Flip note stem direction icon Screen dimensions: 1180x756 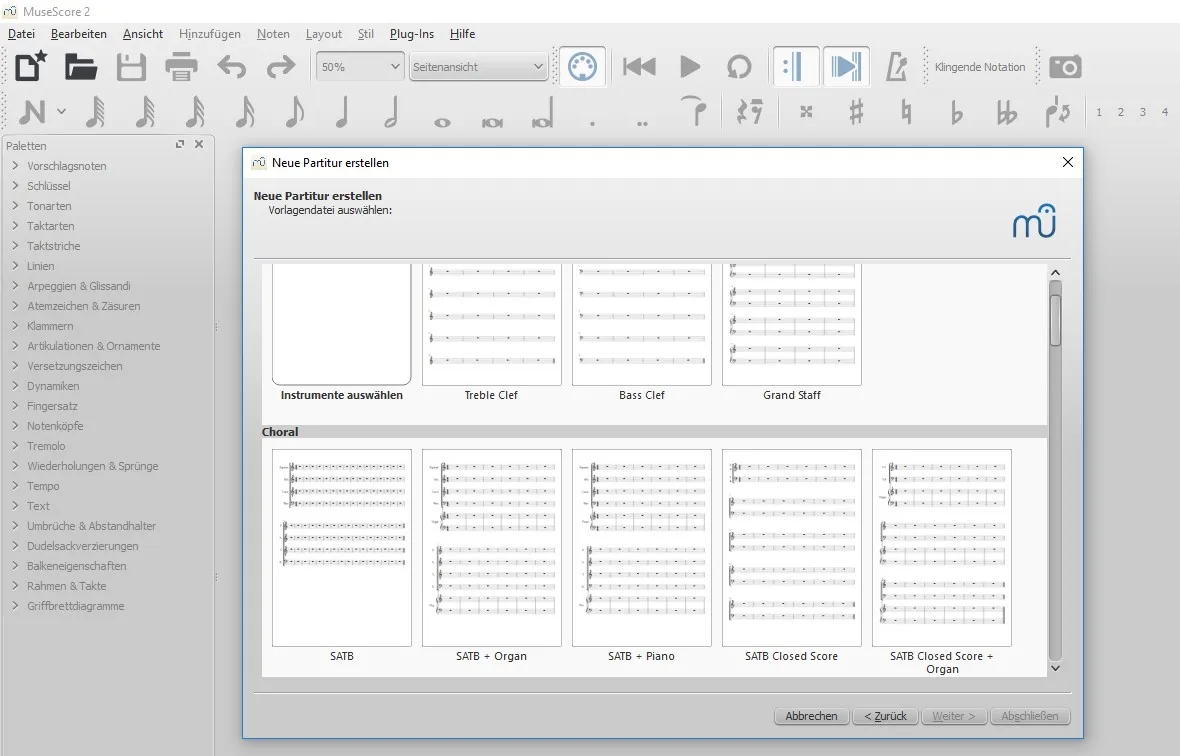click(1057, 112)
